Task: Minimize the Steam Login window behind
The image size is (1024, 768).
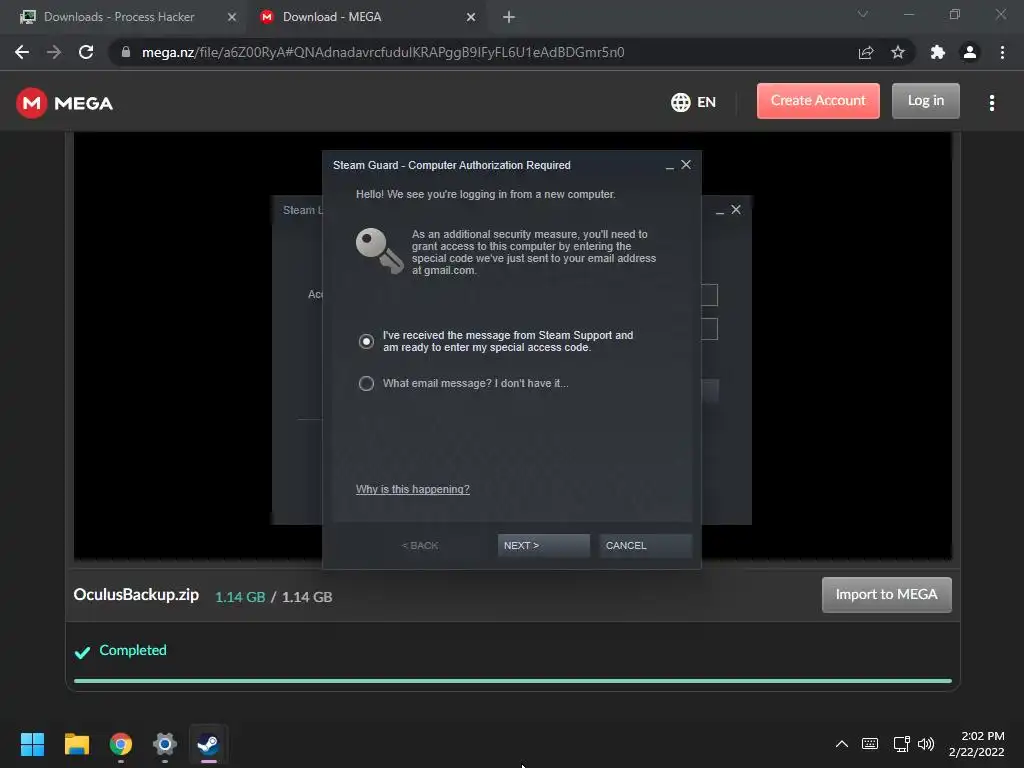Action: pos(720,211)
